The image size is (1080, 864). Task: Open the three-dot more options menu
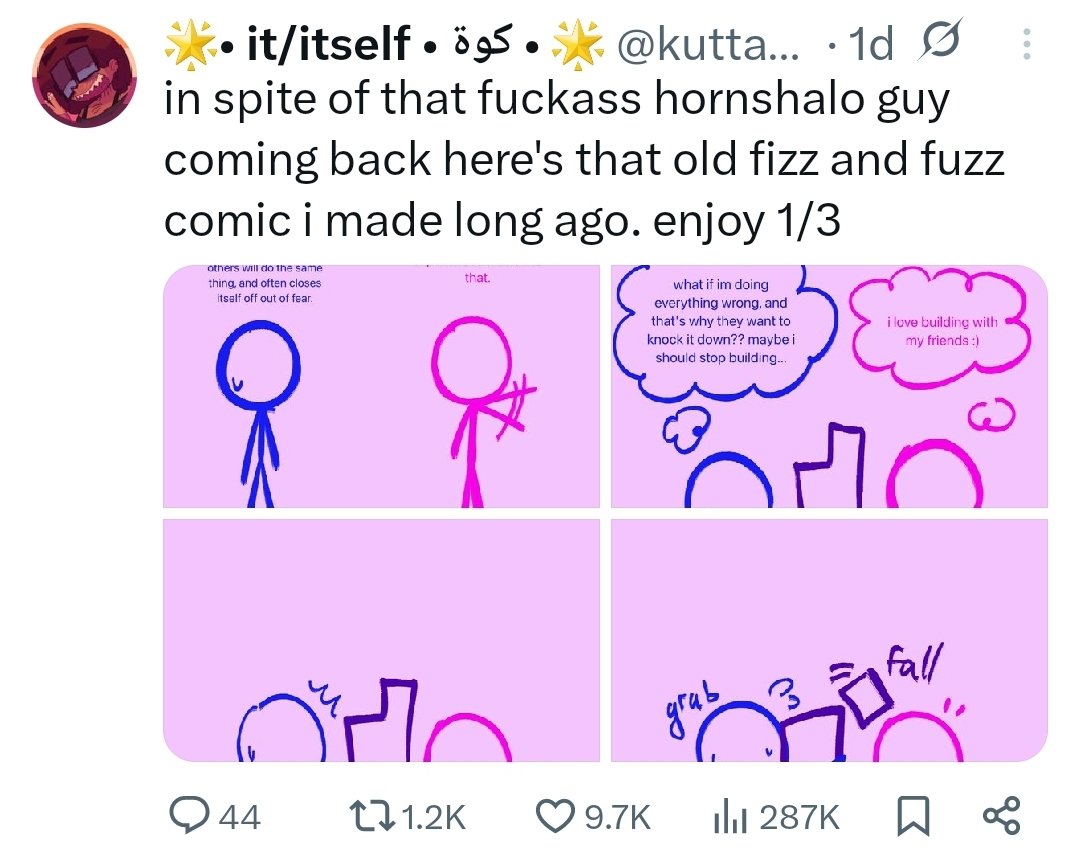tap(1026, 43)
